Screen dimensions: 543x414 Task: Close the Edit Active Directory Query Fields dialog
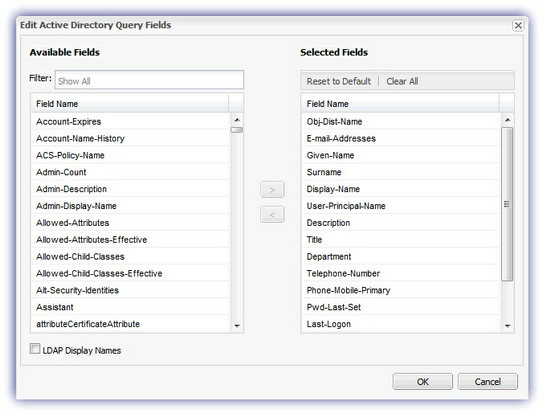(518, 25)
